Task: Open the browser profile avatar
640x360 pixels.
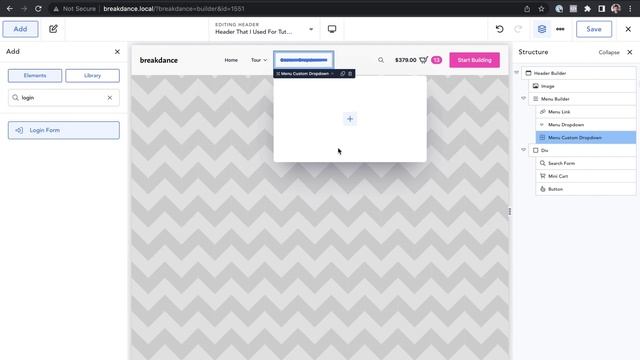Action: point(616,9)
